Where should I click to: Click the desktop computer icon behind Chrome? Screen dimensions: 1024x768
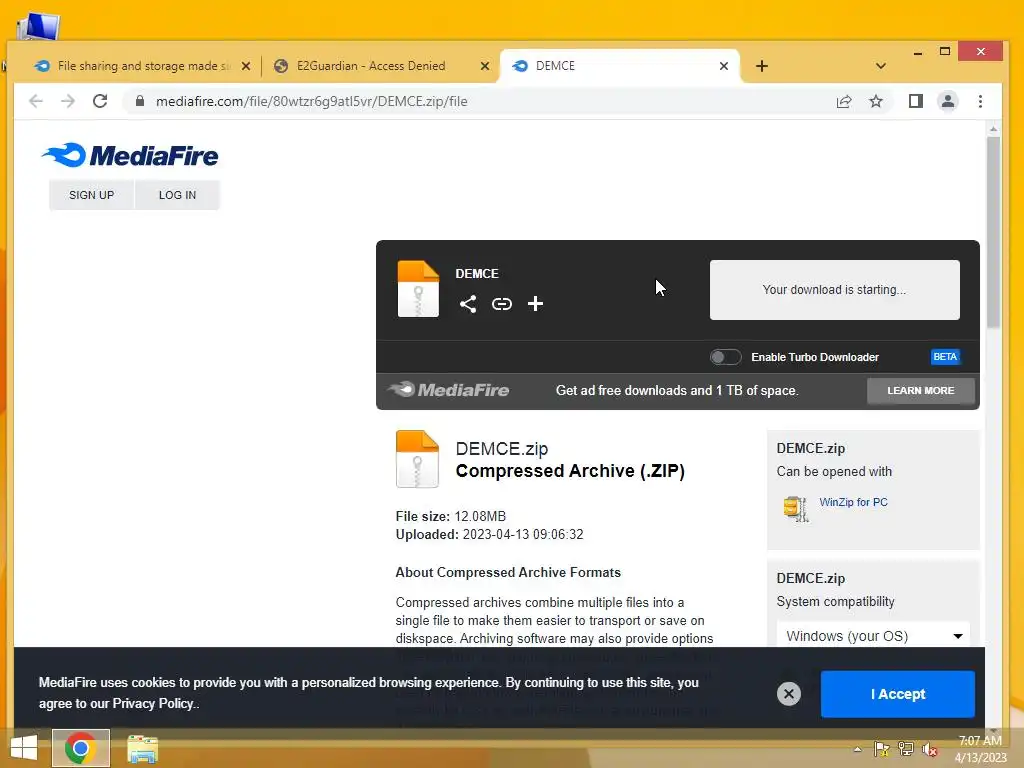[39, 26]
